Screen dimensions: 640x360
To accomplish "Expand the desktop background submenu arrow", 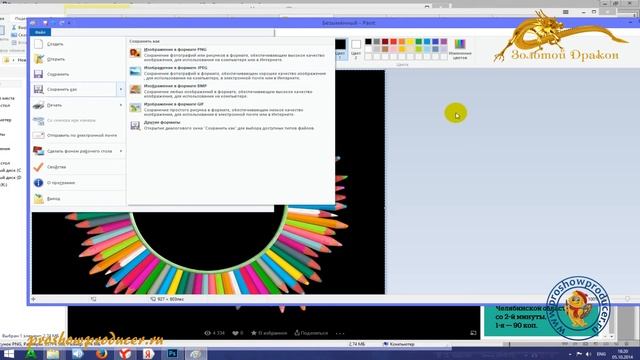I will (x=121, y=151).
